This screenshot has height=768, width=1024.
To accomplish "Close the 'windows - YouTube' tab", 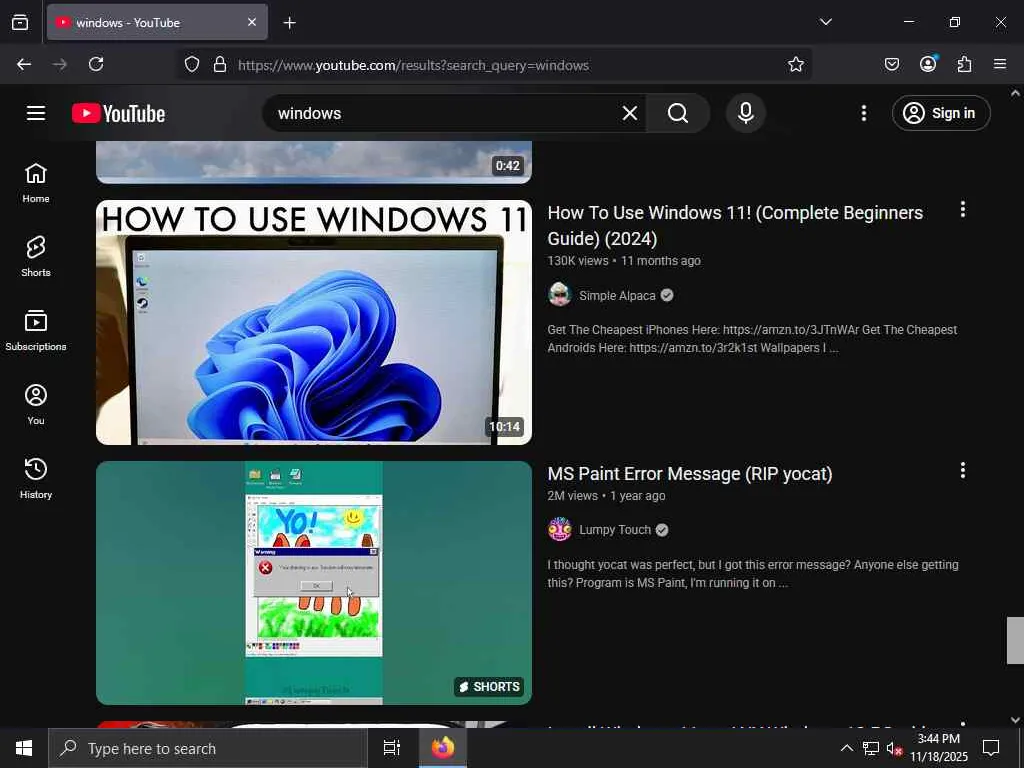I will [252, 22].
